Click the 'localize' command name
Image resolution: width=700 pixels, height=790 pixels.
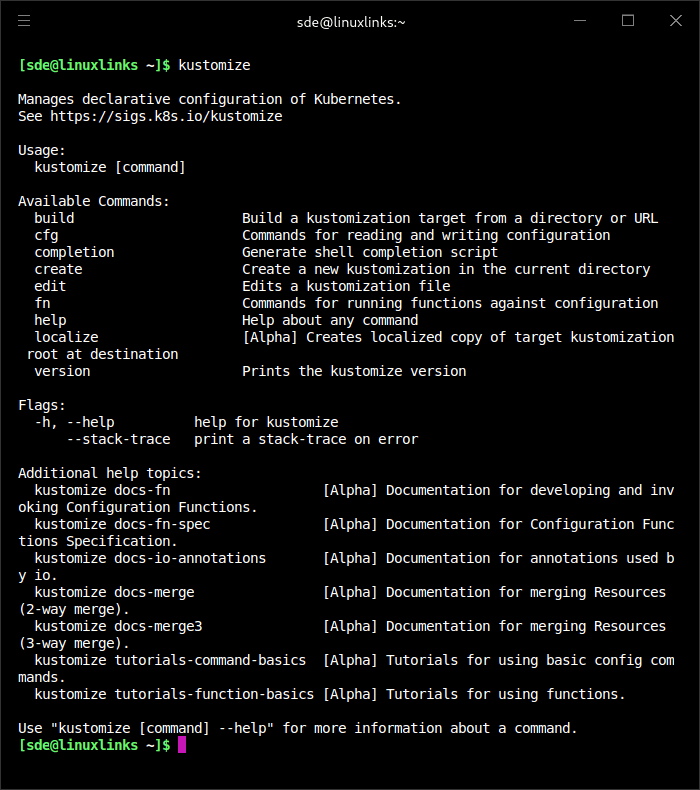[x=66, y=337]
